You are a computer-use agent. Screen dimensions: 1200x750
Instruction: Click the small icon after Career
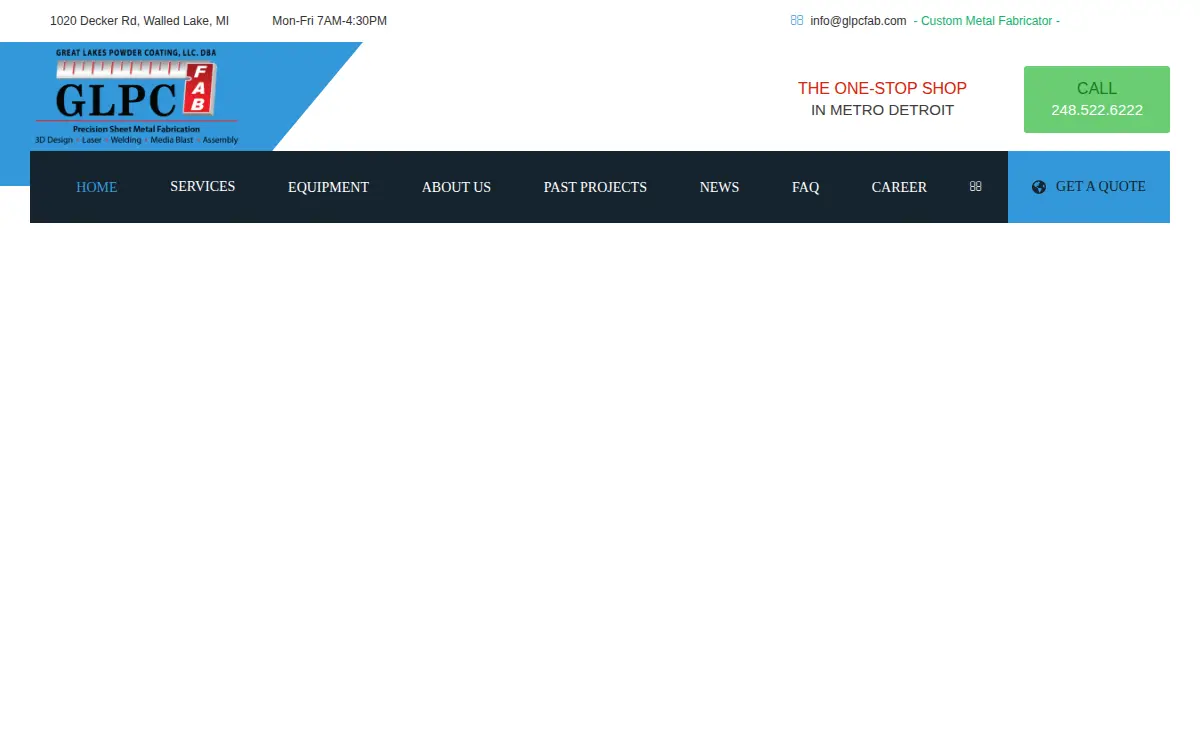point(976,186)
